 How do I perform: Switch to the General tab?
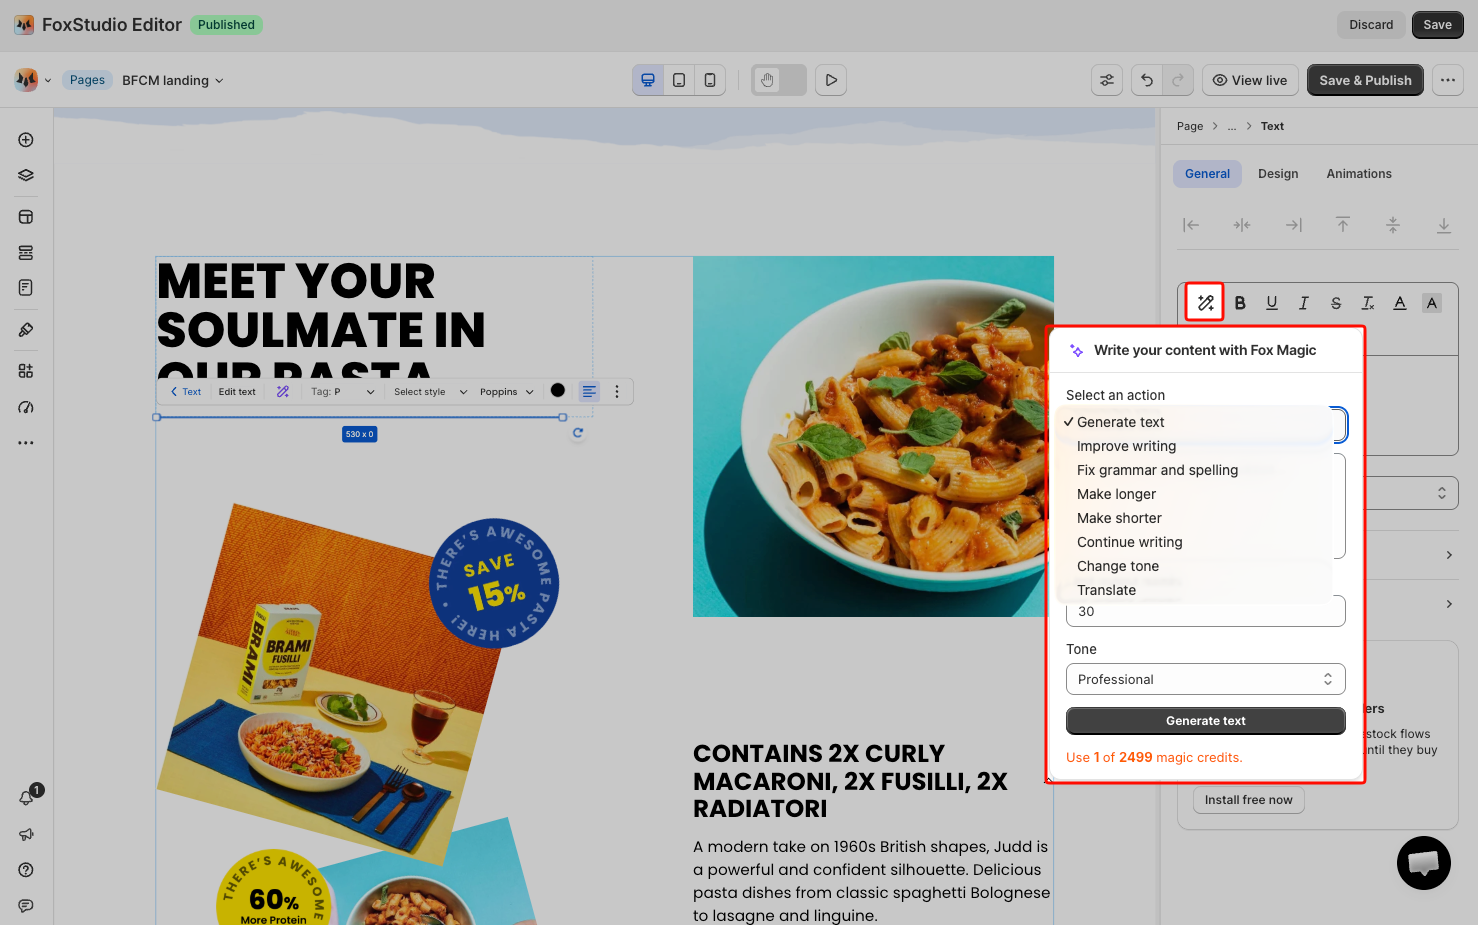click(x=1207, y=174)
